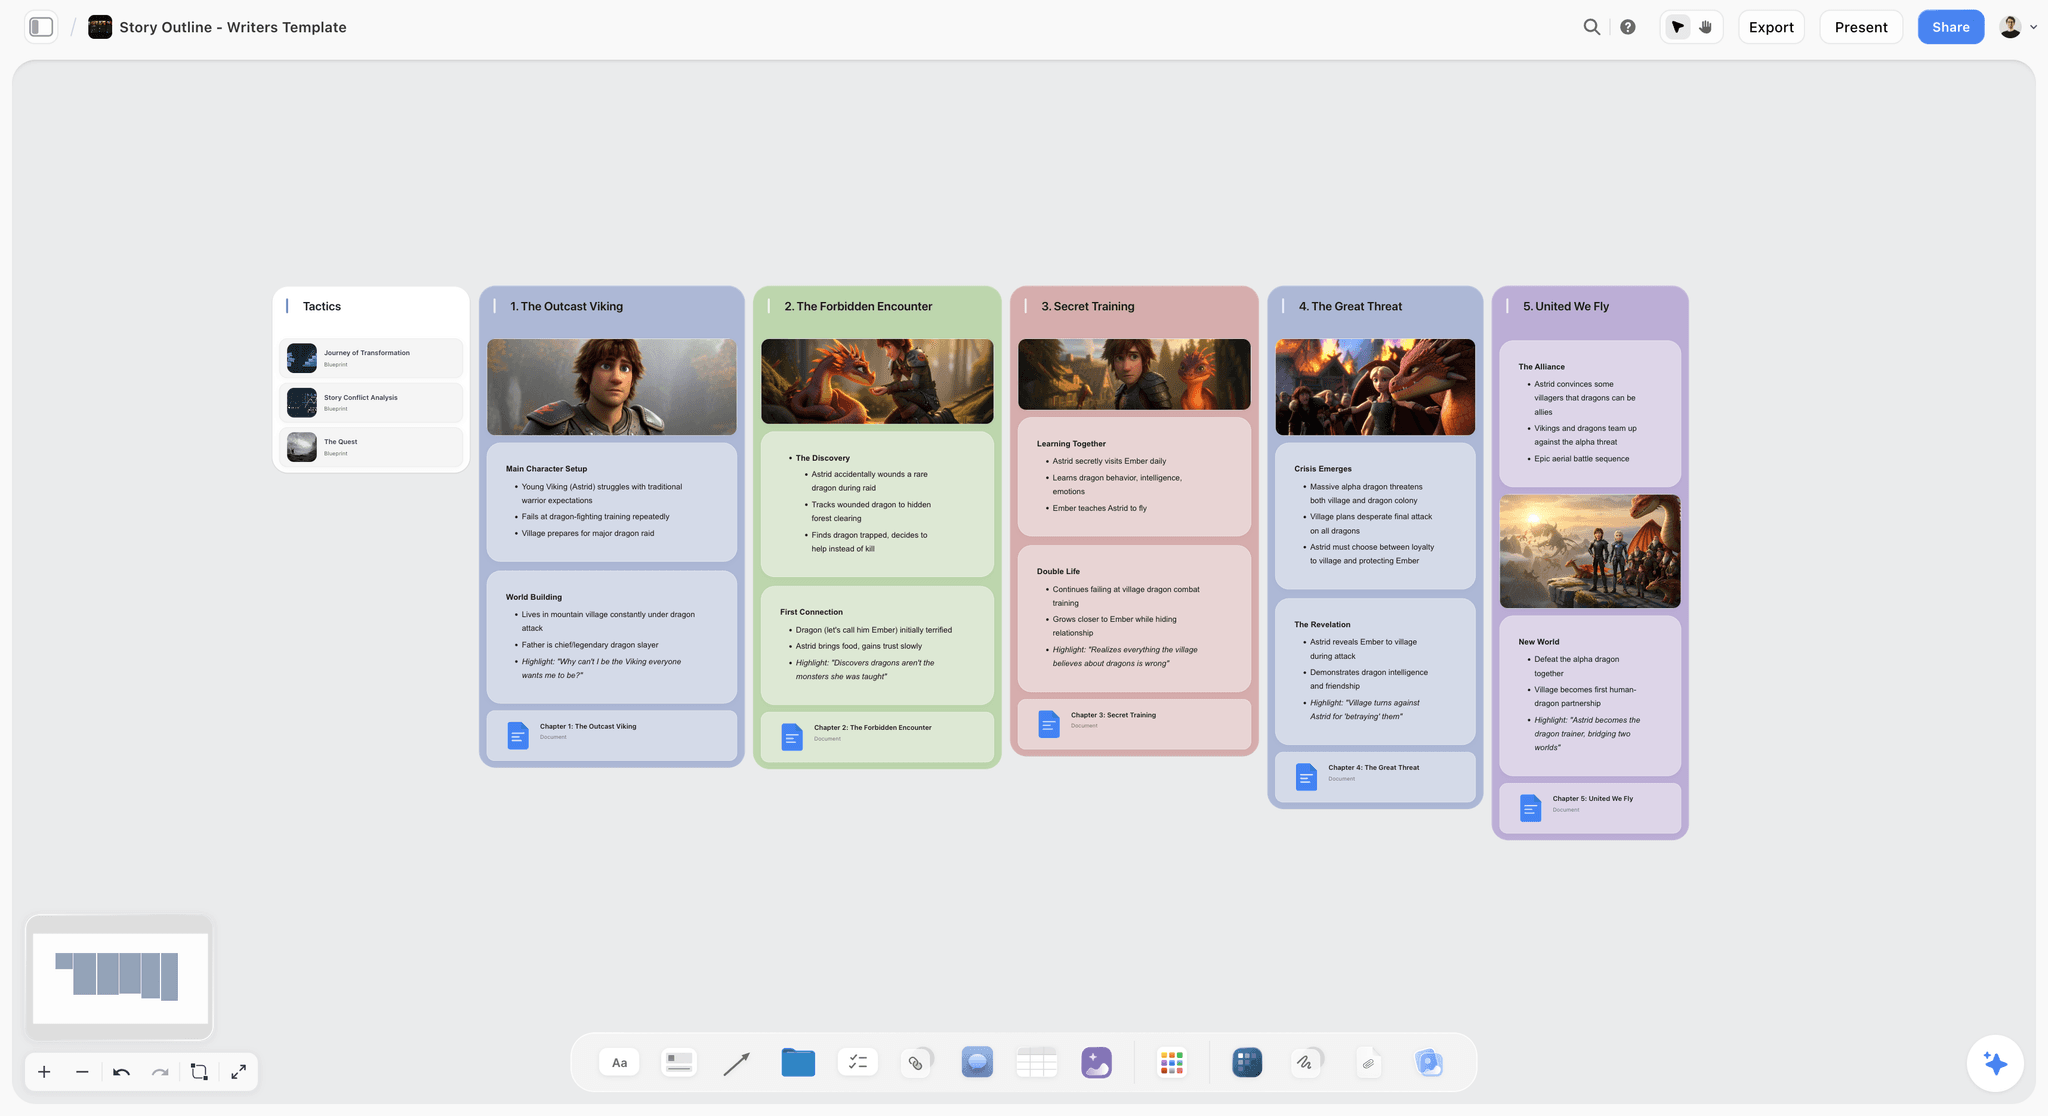Select the freehand scribble draw tool
The height and width of the screenshot is (1116, 2048).
coord(1306,1062)
